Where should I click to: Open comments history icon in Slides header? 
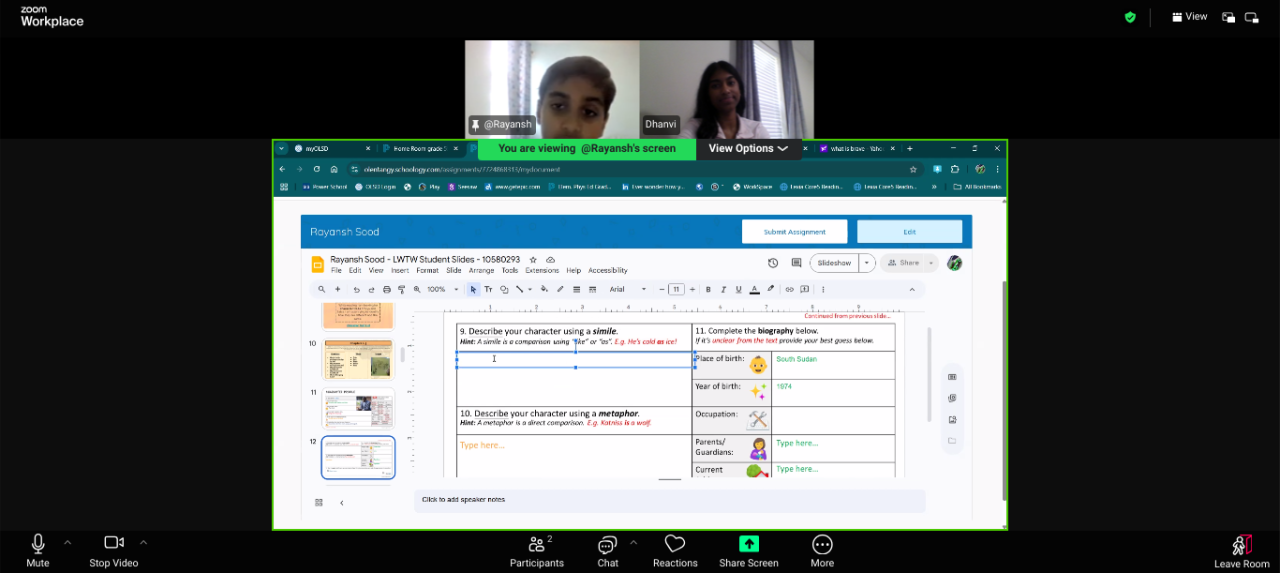click(x=796, y=263)
